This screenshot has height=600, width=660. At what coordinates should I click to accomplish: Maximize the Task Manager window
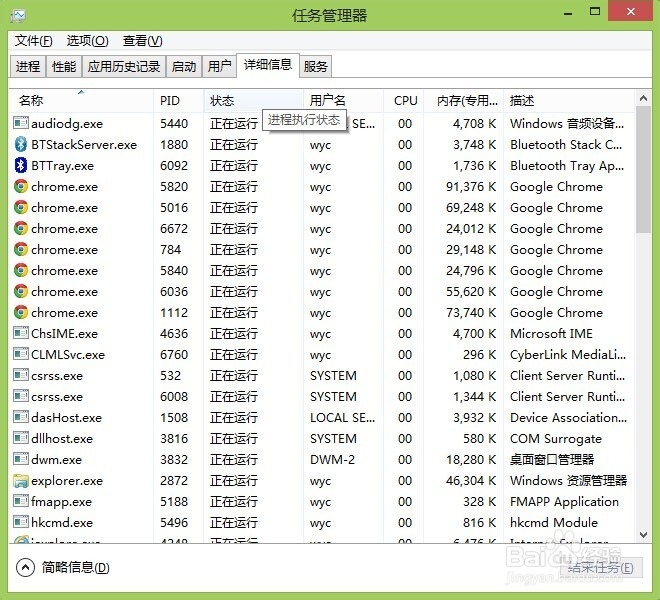(x=595, y=12)
